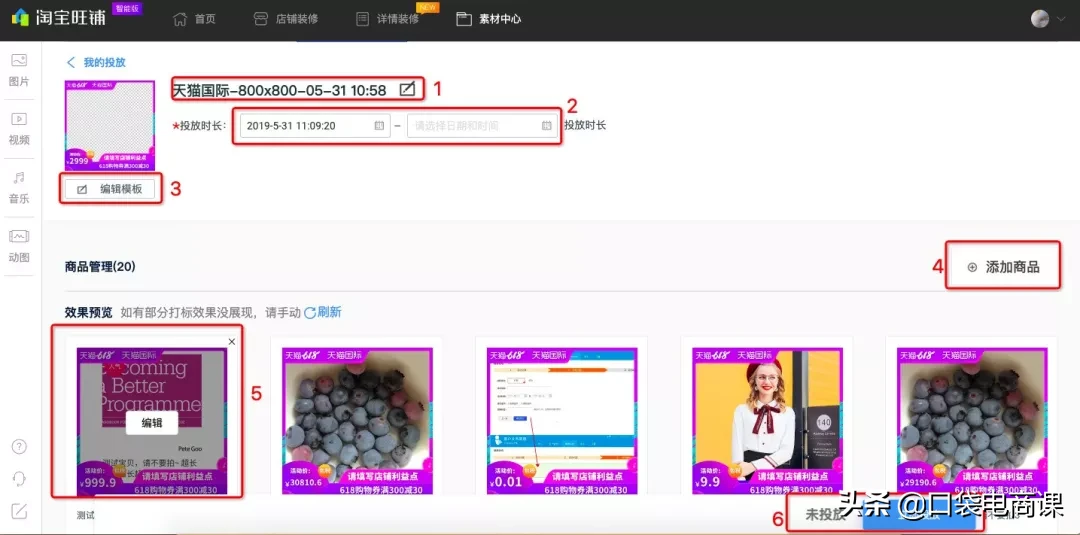
Task: Select the woman in red beret product card
Action: [x=766, y=421]
